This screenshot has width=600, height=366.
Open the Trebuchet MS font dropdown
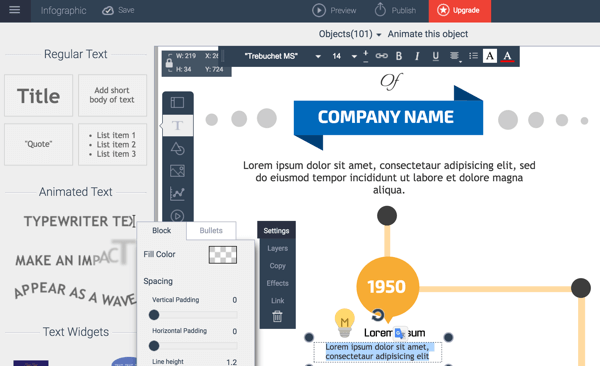tap(282, 56)
